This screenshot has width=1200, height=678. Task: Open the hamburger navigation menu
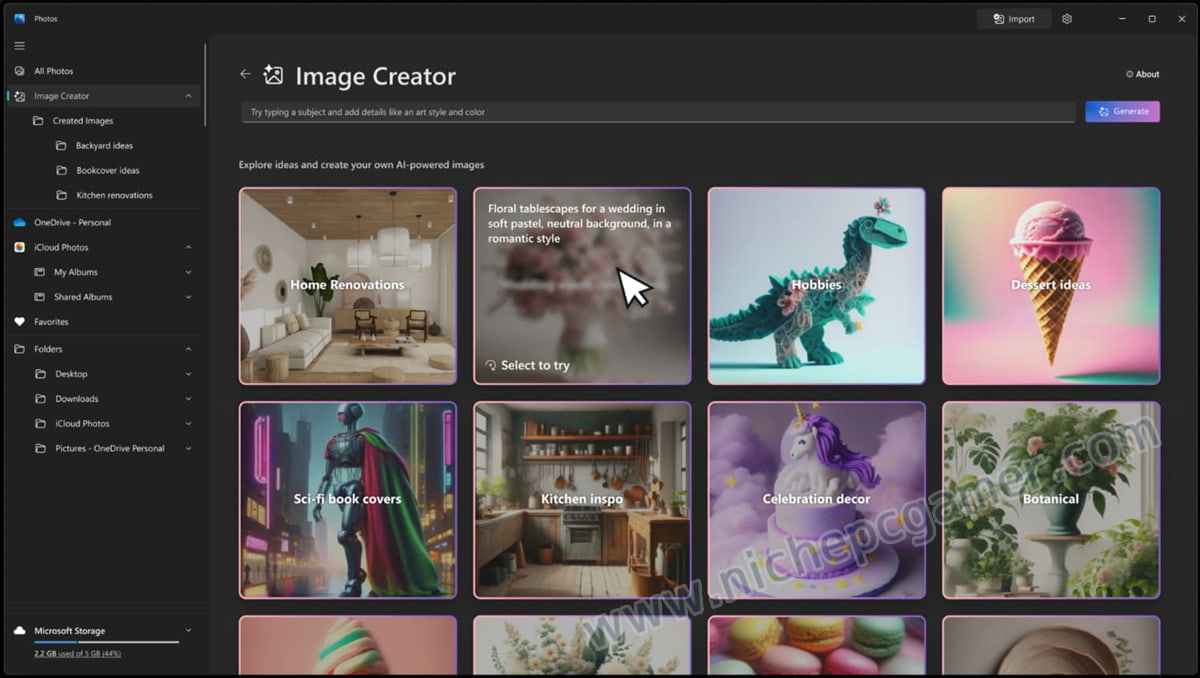[19, 46]
